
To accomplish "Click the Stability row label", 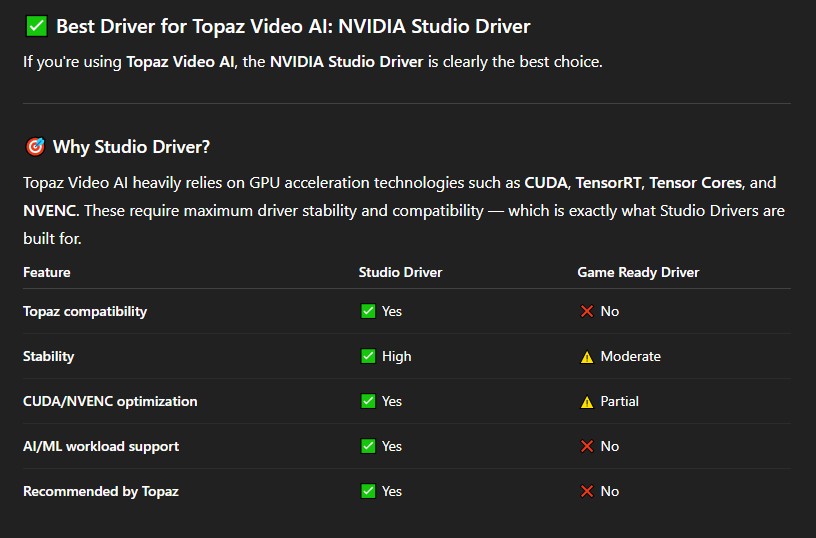I will [48, 356].
